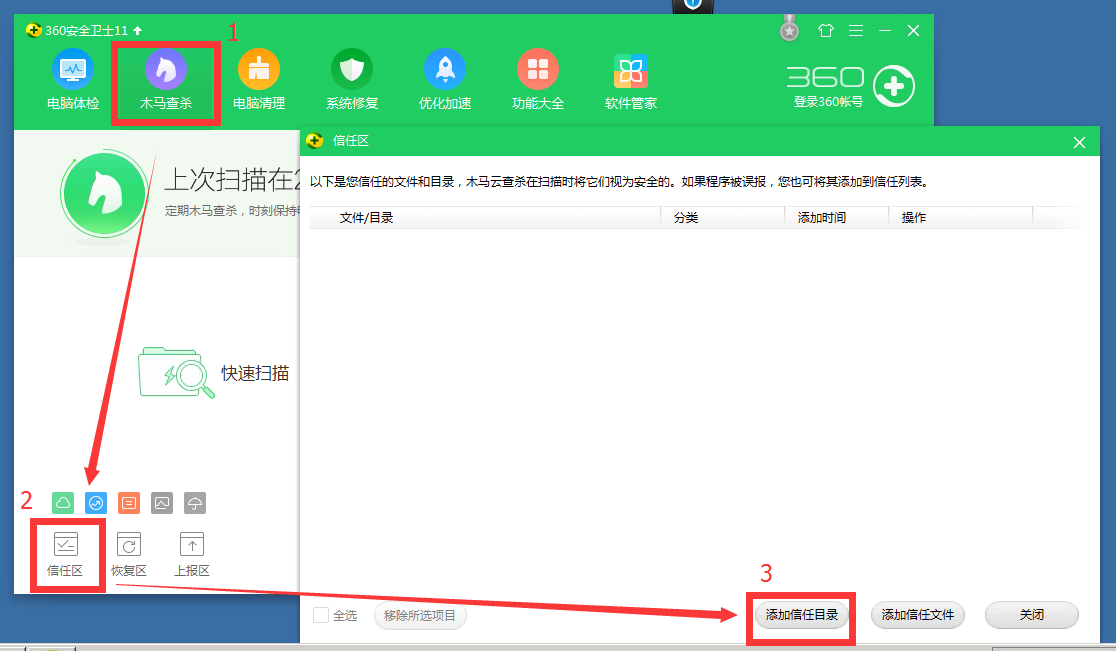
Task: Click 添加信任目录 button
Action: (x=801, y=615)
